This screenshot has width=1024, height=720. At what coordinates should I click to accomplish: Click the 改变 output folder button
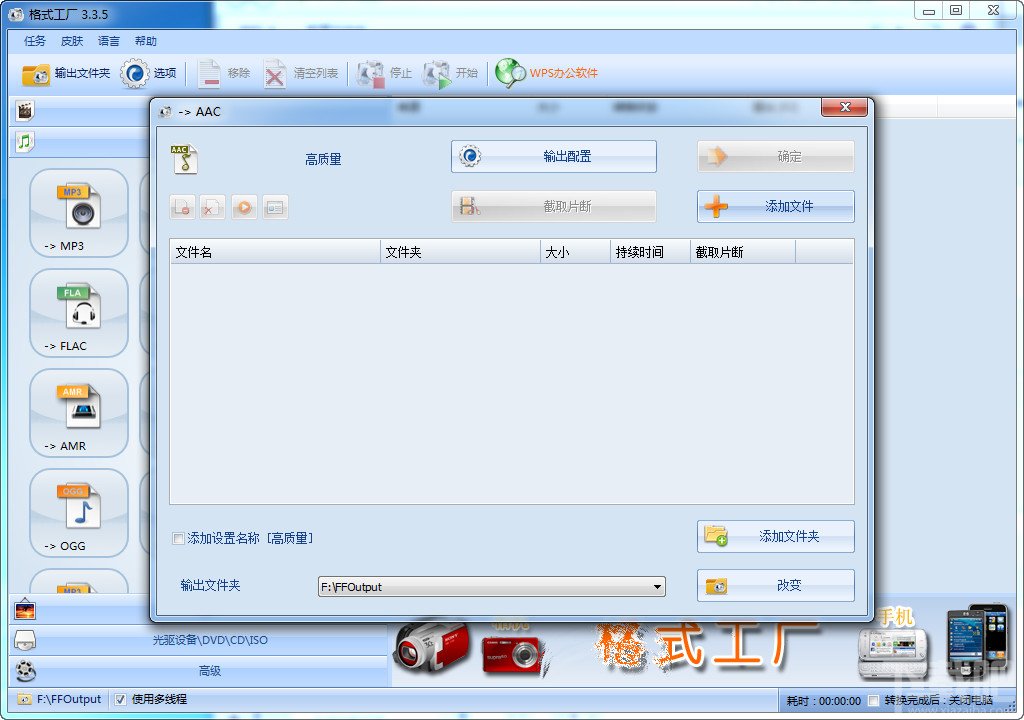click(776, 585)
